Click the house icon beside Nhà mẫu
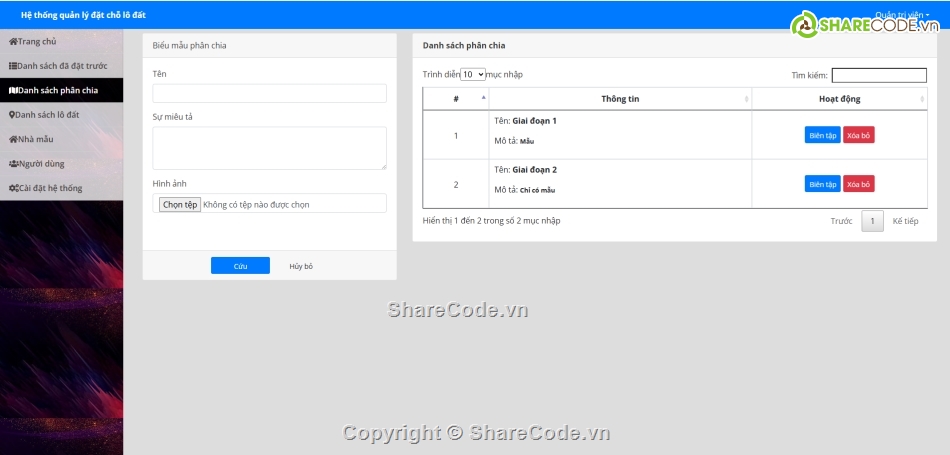The height and width of the screenshot is (455, 950). point(13,139)
